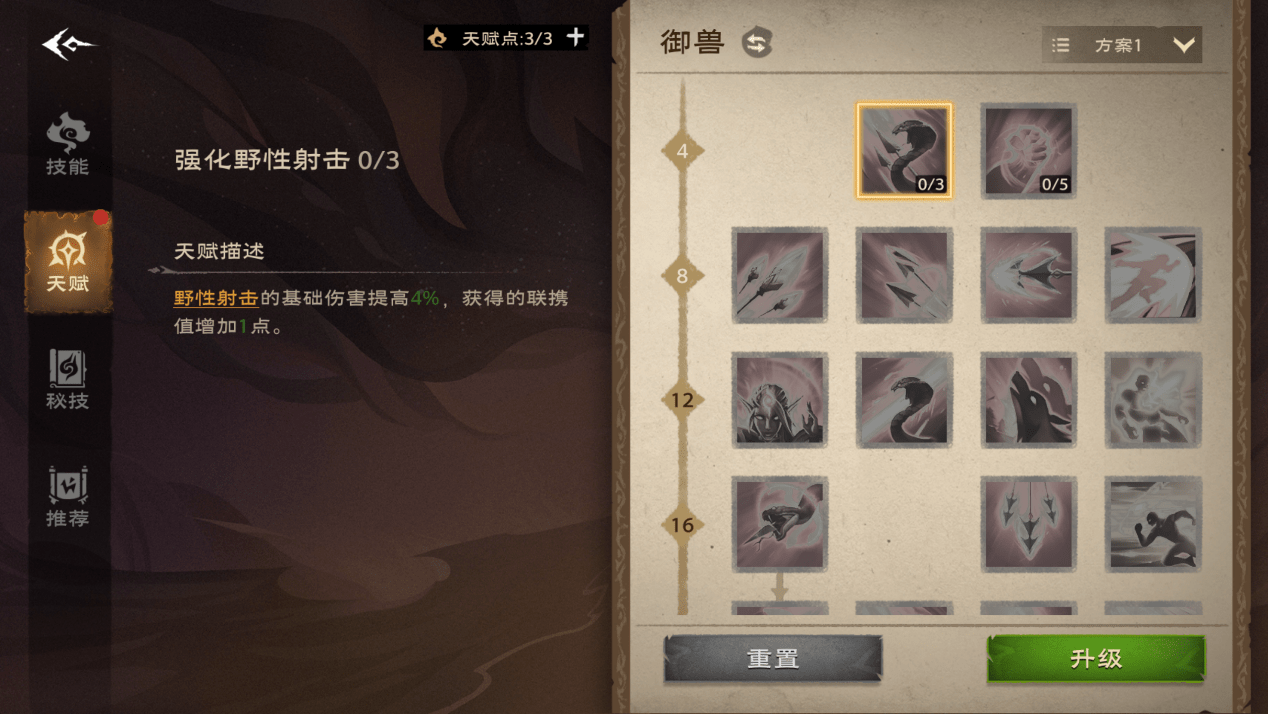This screenshot has width=1268, height=714.
Task: Select the triple spears talent in row 8
Action: [x=780, y=275]
